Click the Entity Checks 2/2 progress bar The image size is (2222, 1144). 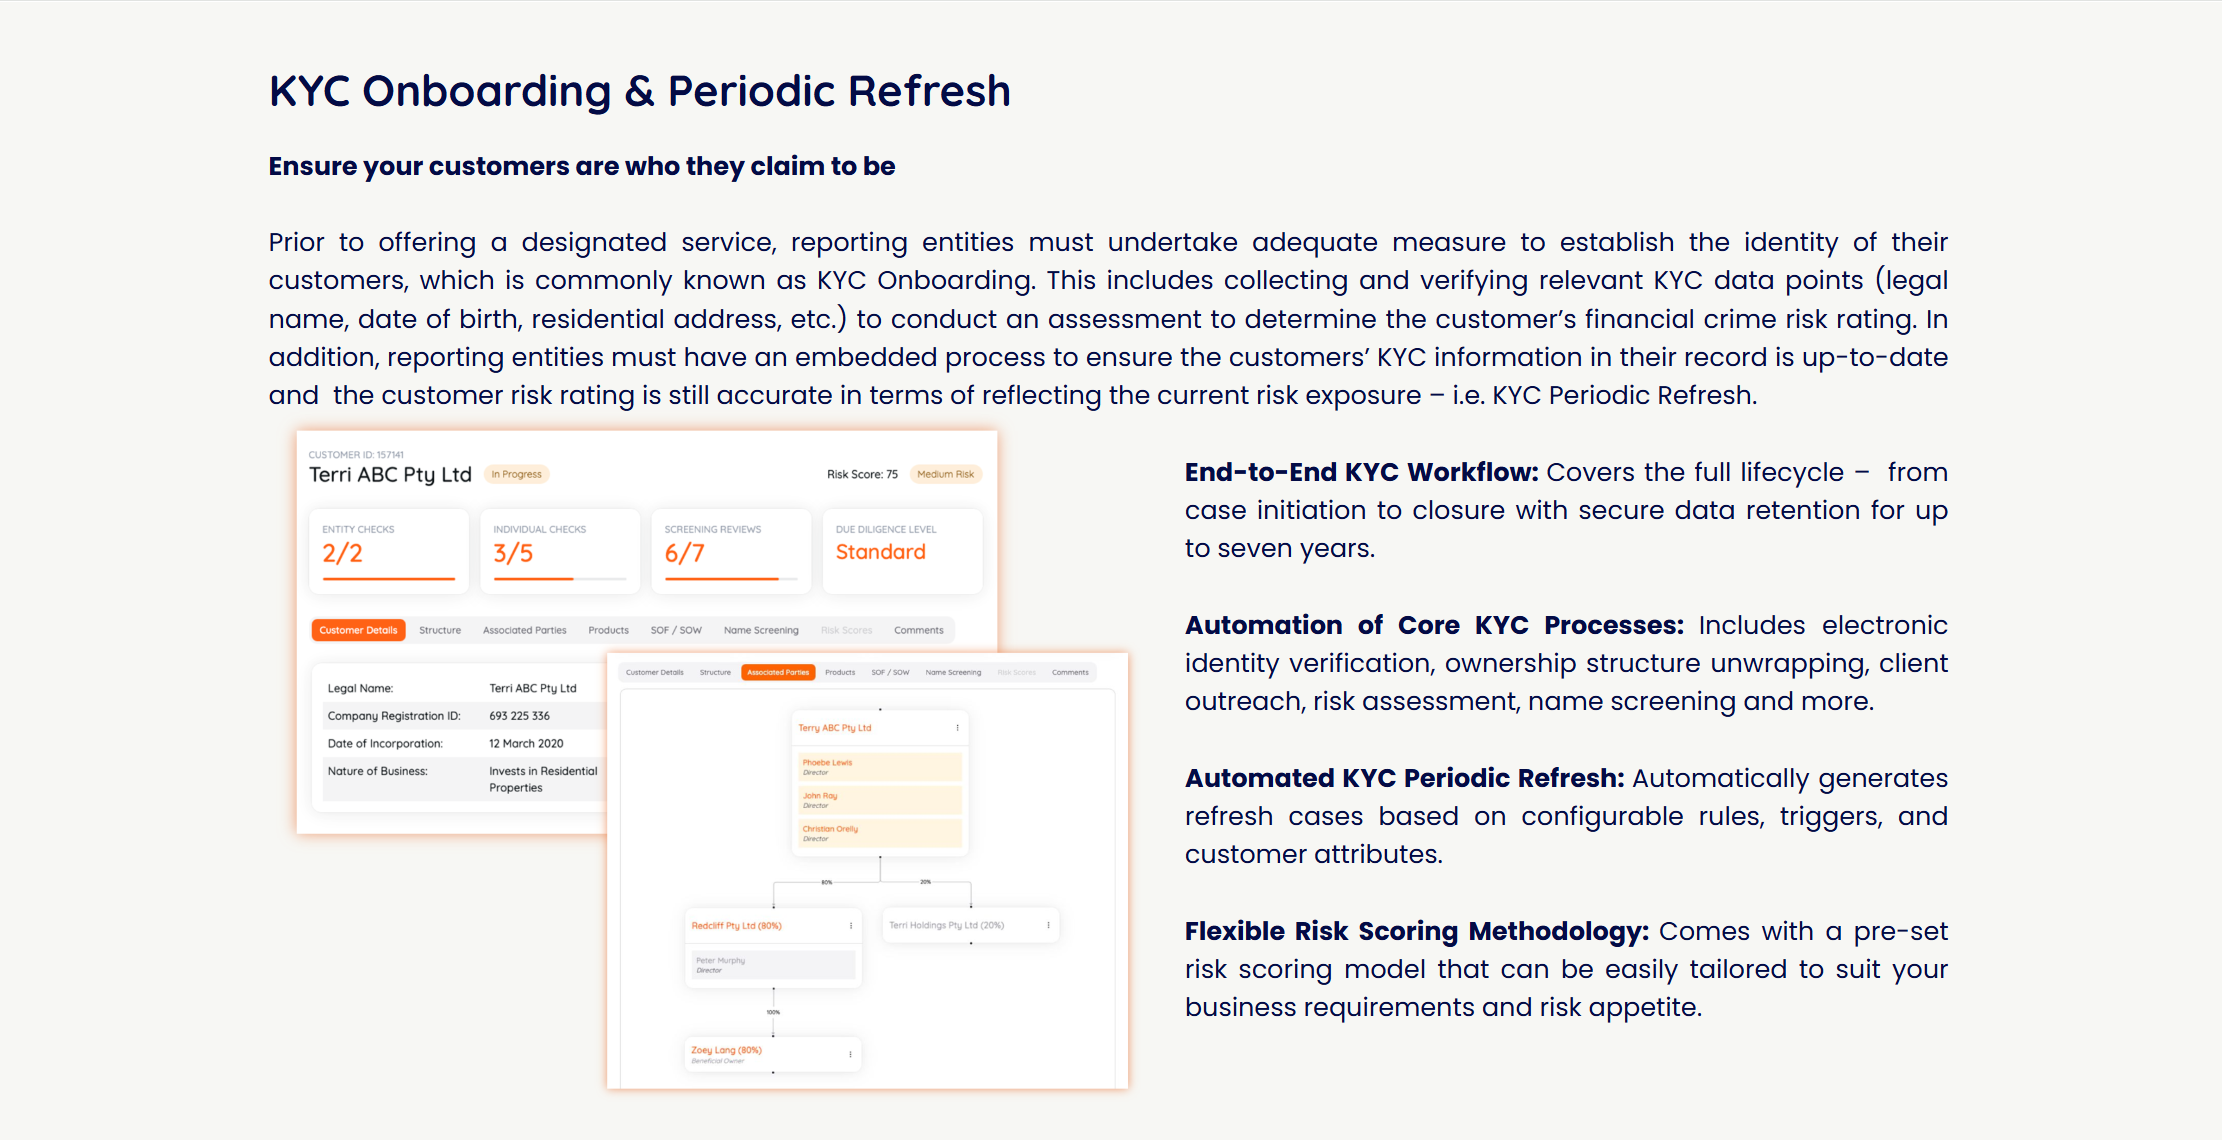coord(388,579)
